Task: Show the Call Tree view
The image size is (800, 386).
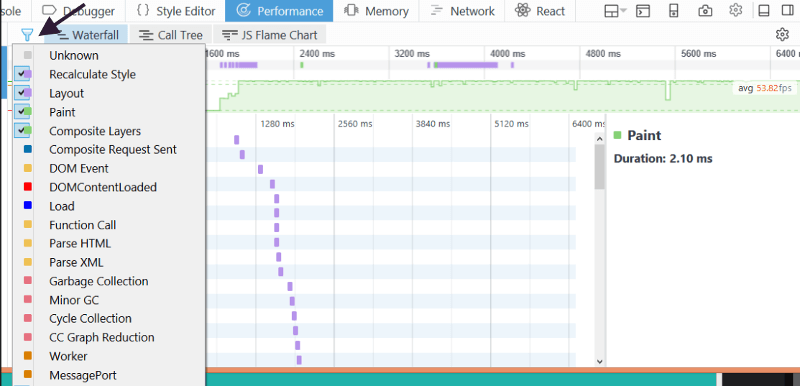Action: [171, 35]
